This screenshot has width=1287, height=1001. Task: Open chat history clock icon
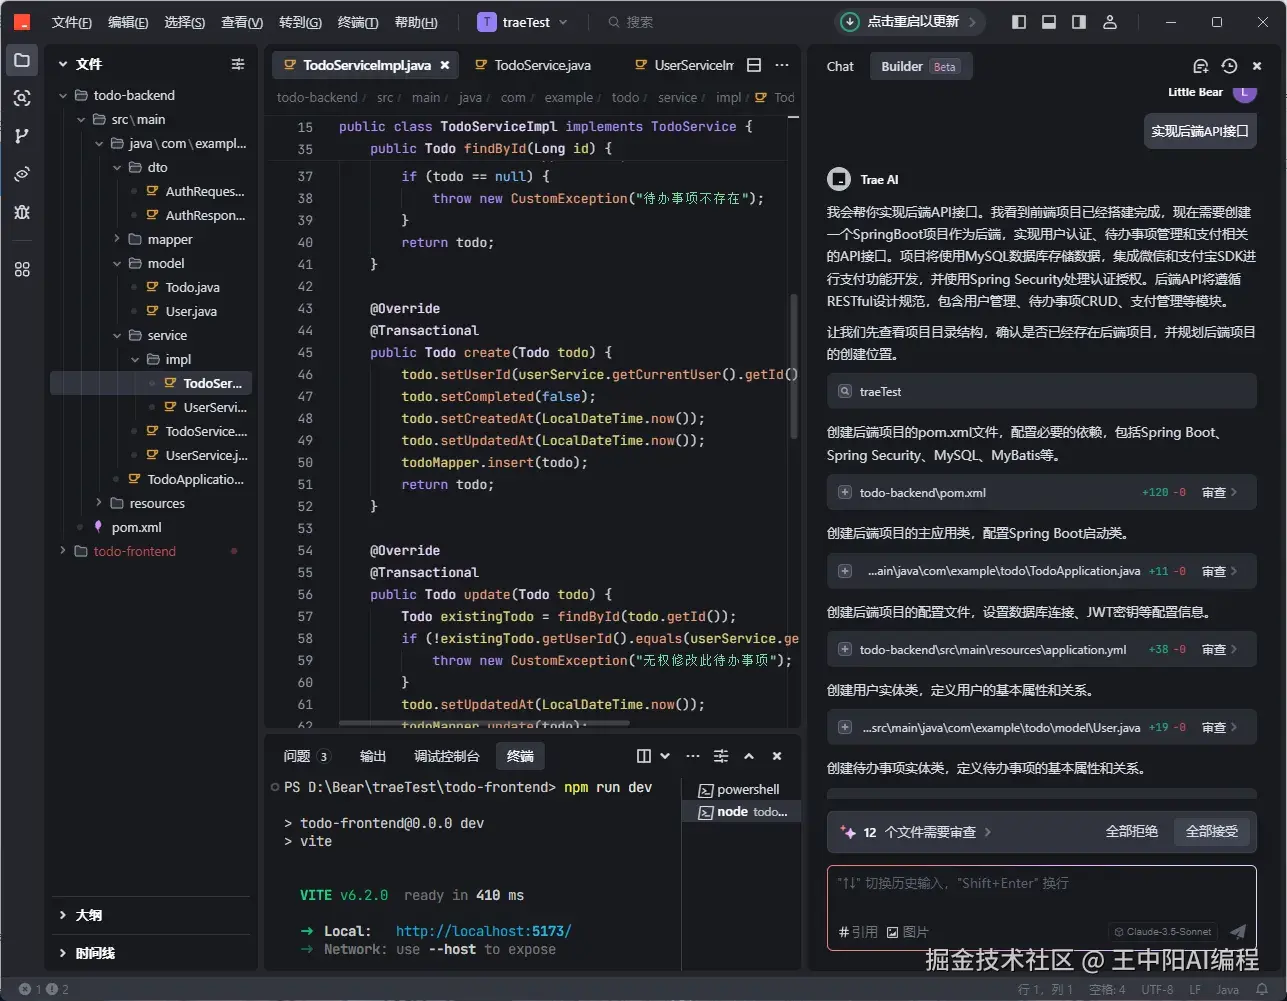(1229, 66)
